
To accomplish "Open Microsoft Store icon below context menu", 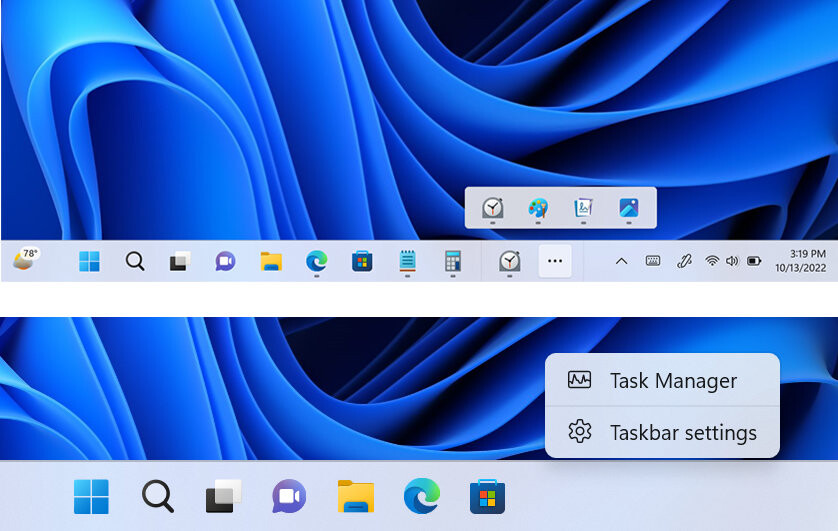I will pyautogui.click(x=487, y=496).
